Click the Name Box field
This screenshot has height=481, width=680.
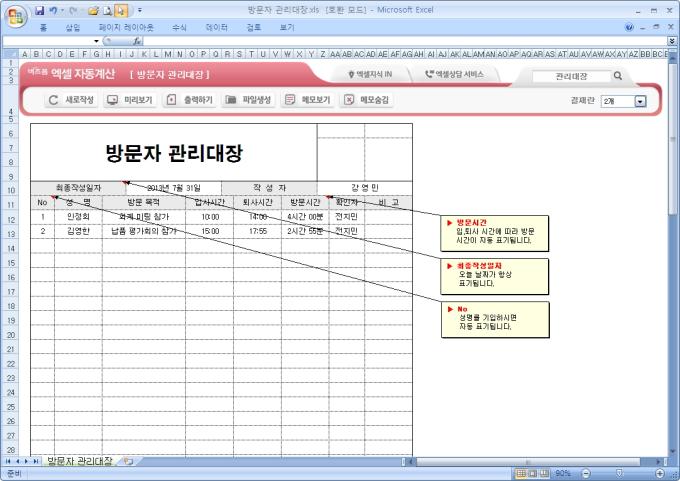point(48,41)
